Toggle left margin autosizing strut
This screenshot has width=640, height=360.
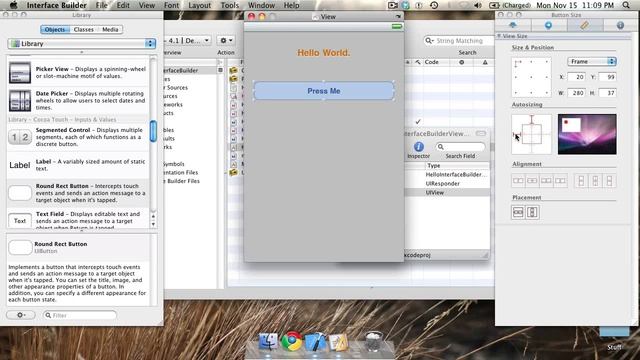tap(517, 134)
